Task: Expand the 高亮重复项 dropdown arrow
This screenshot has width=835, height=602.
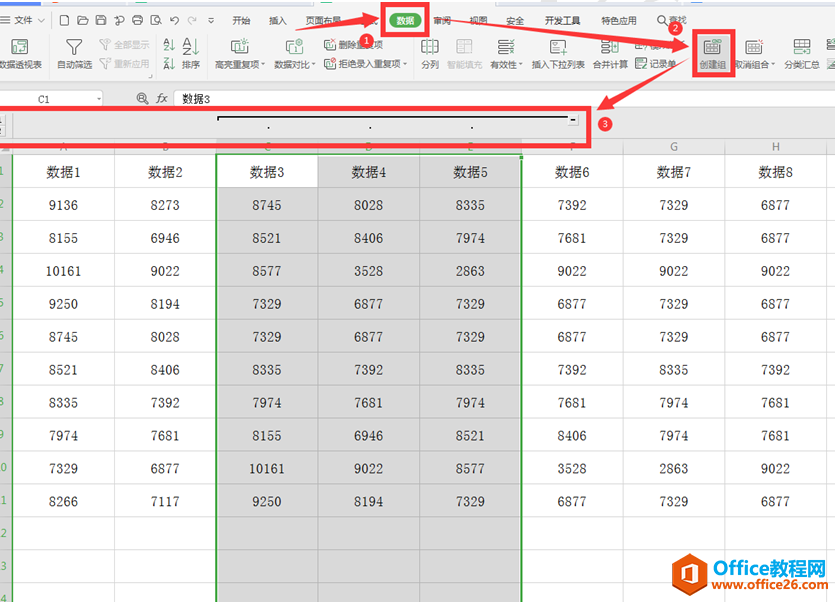Action: pos(263,64)
